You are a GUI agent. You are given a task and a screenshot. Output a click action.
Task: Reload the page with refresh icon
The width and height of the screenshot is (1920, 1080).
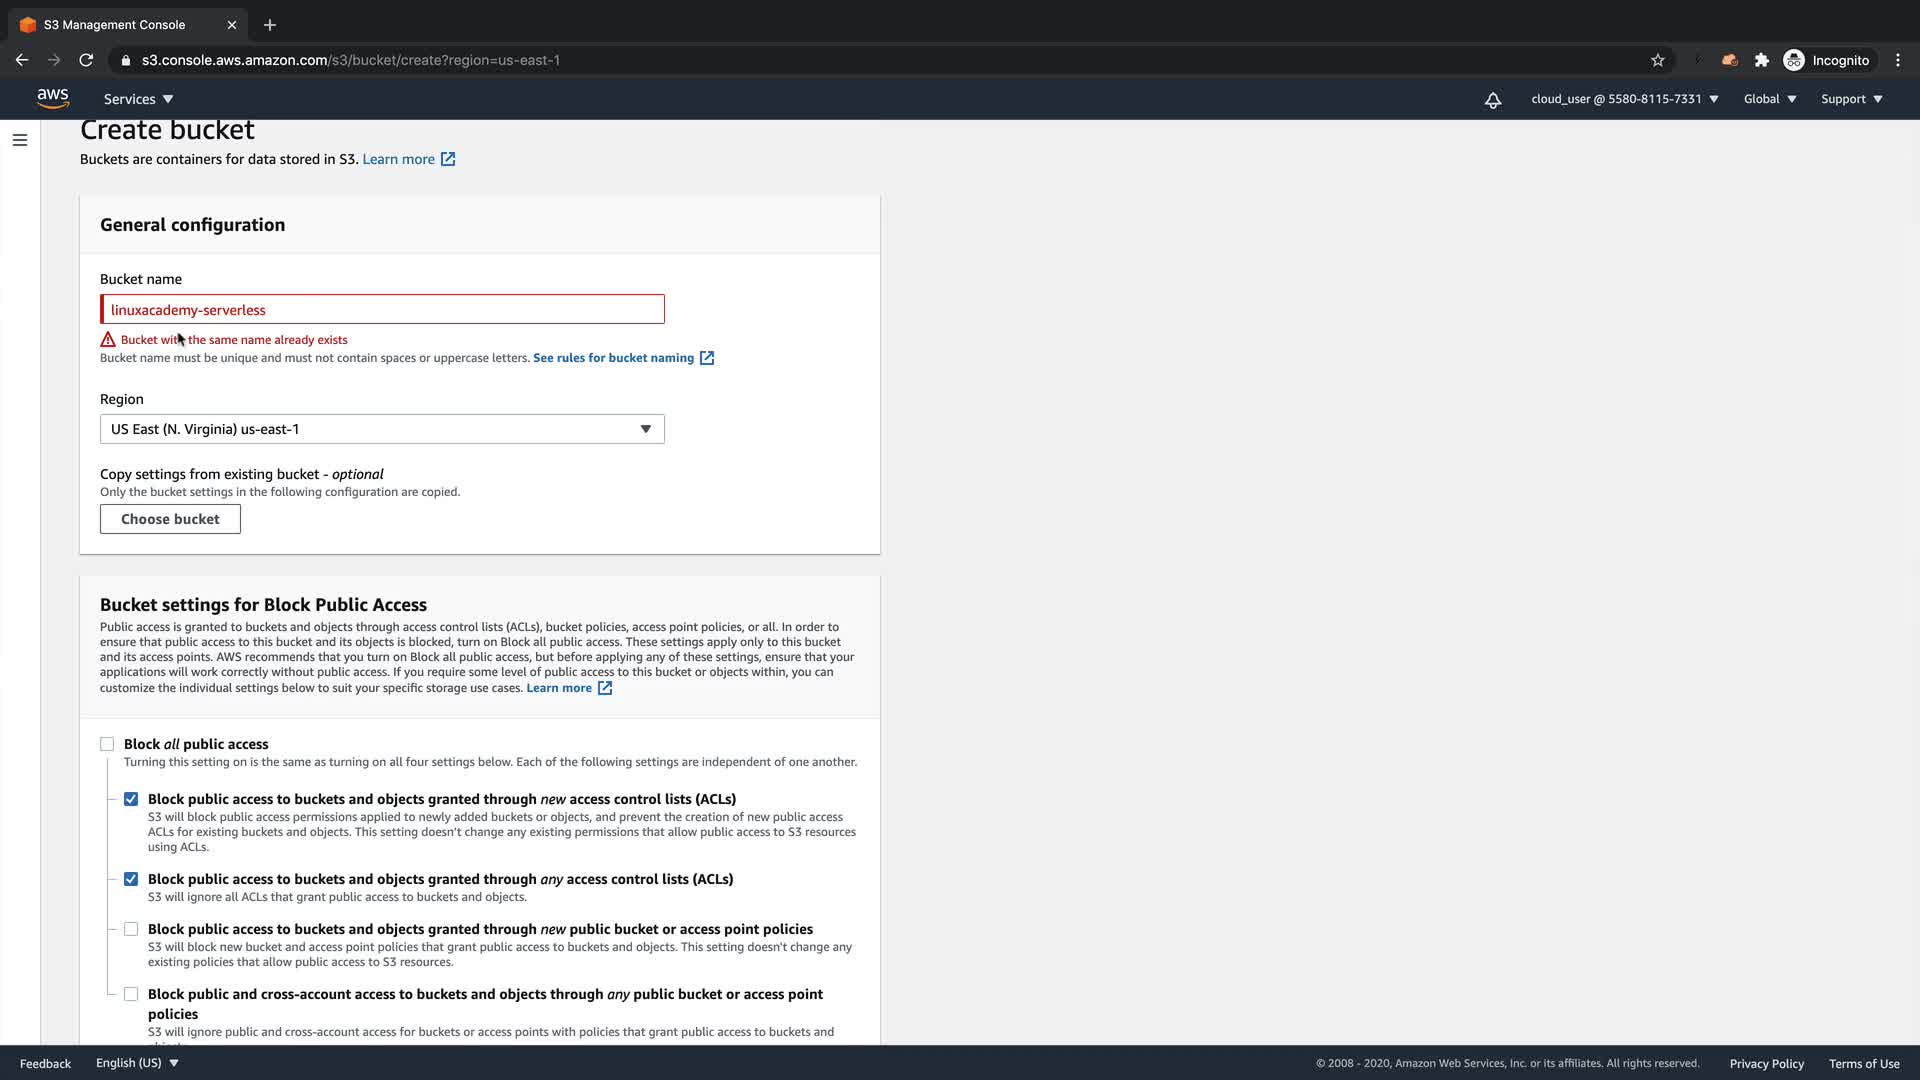pyautogui.click(x=86, y=60)
